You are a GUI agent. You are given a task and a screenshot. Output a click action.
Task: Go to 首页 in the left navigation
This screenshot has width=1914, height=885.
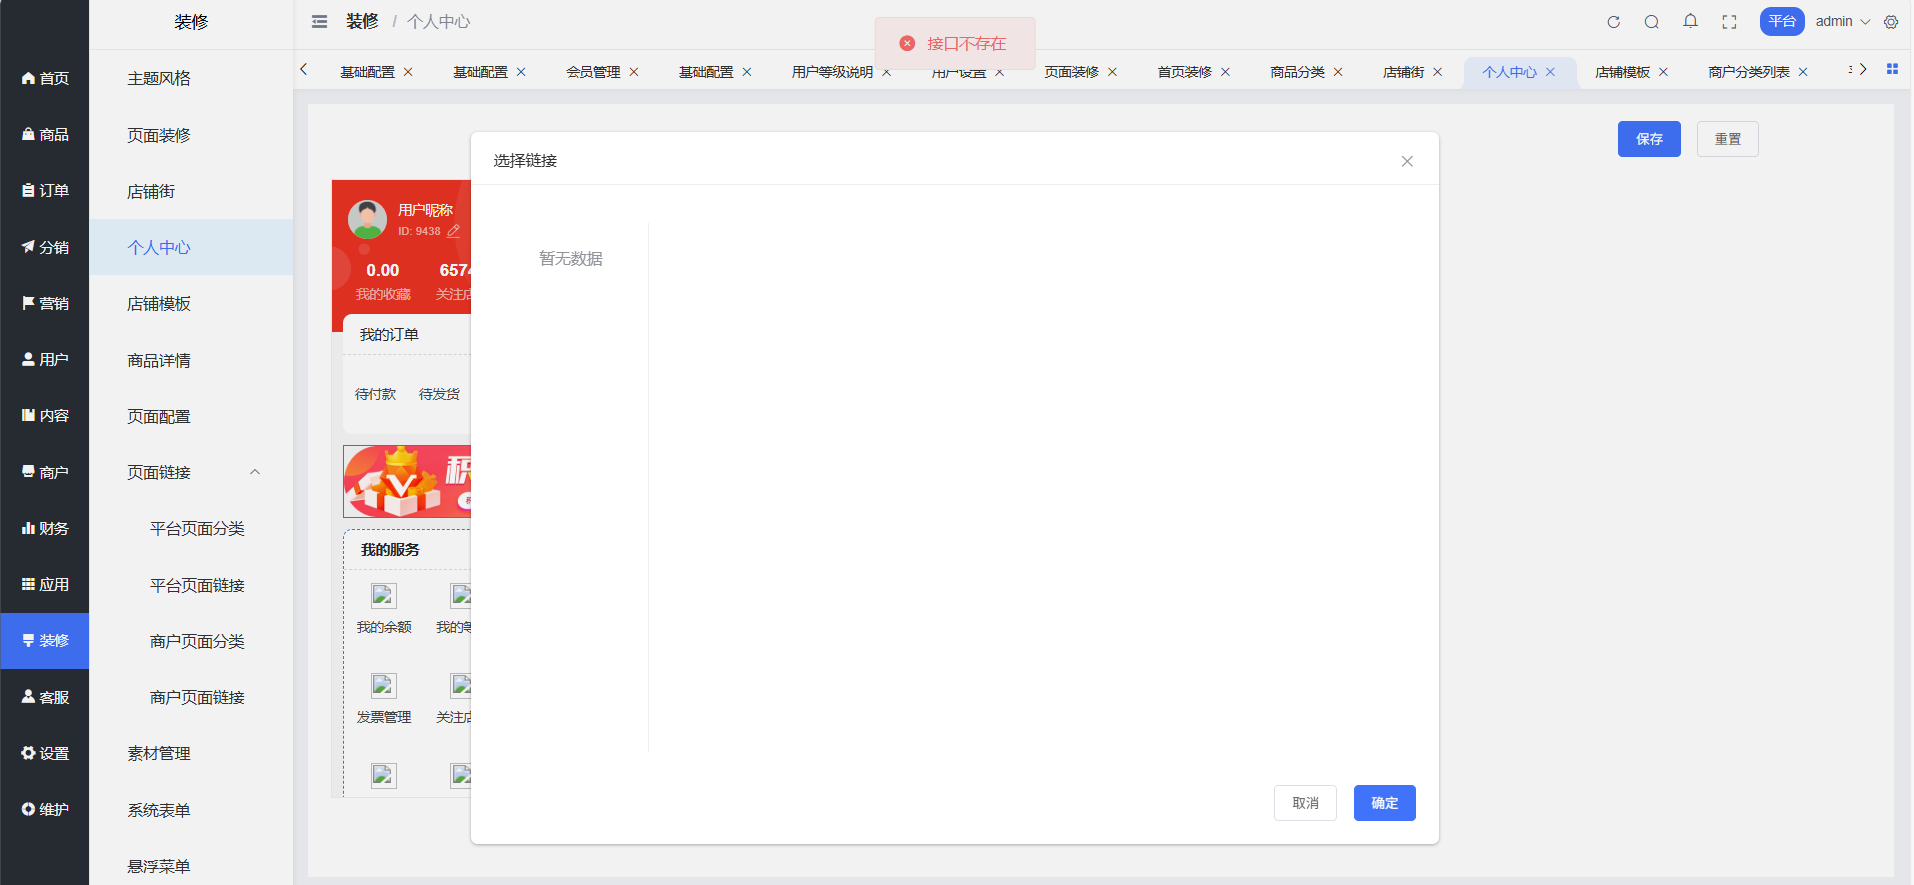(45, 78)
